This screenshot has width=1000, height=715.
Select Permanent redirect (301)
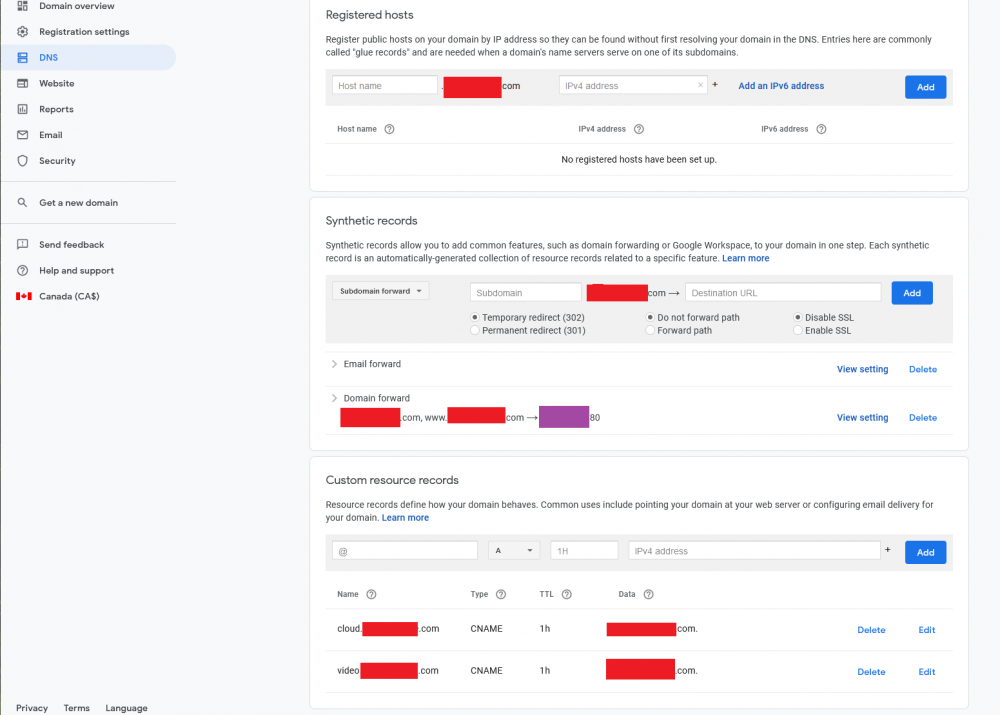[x=474, y=330]
